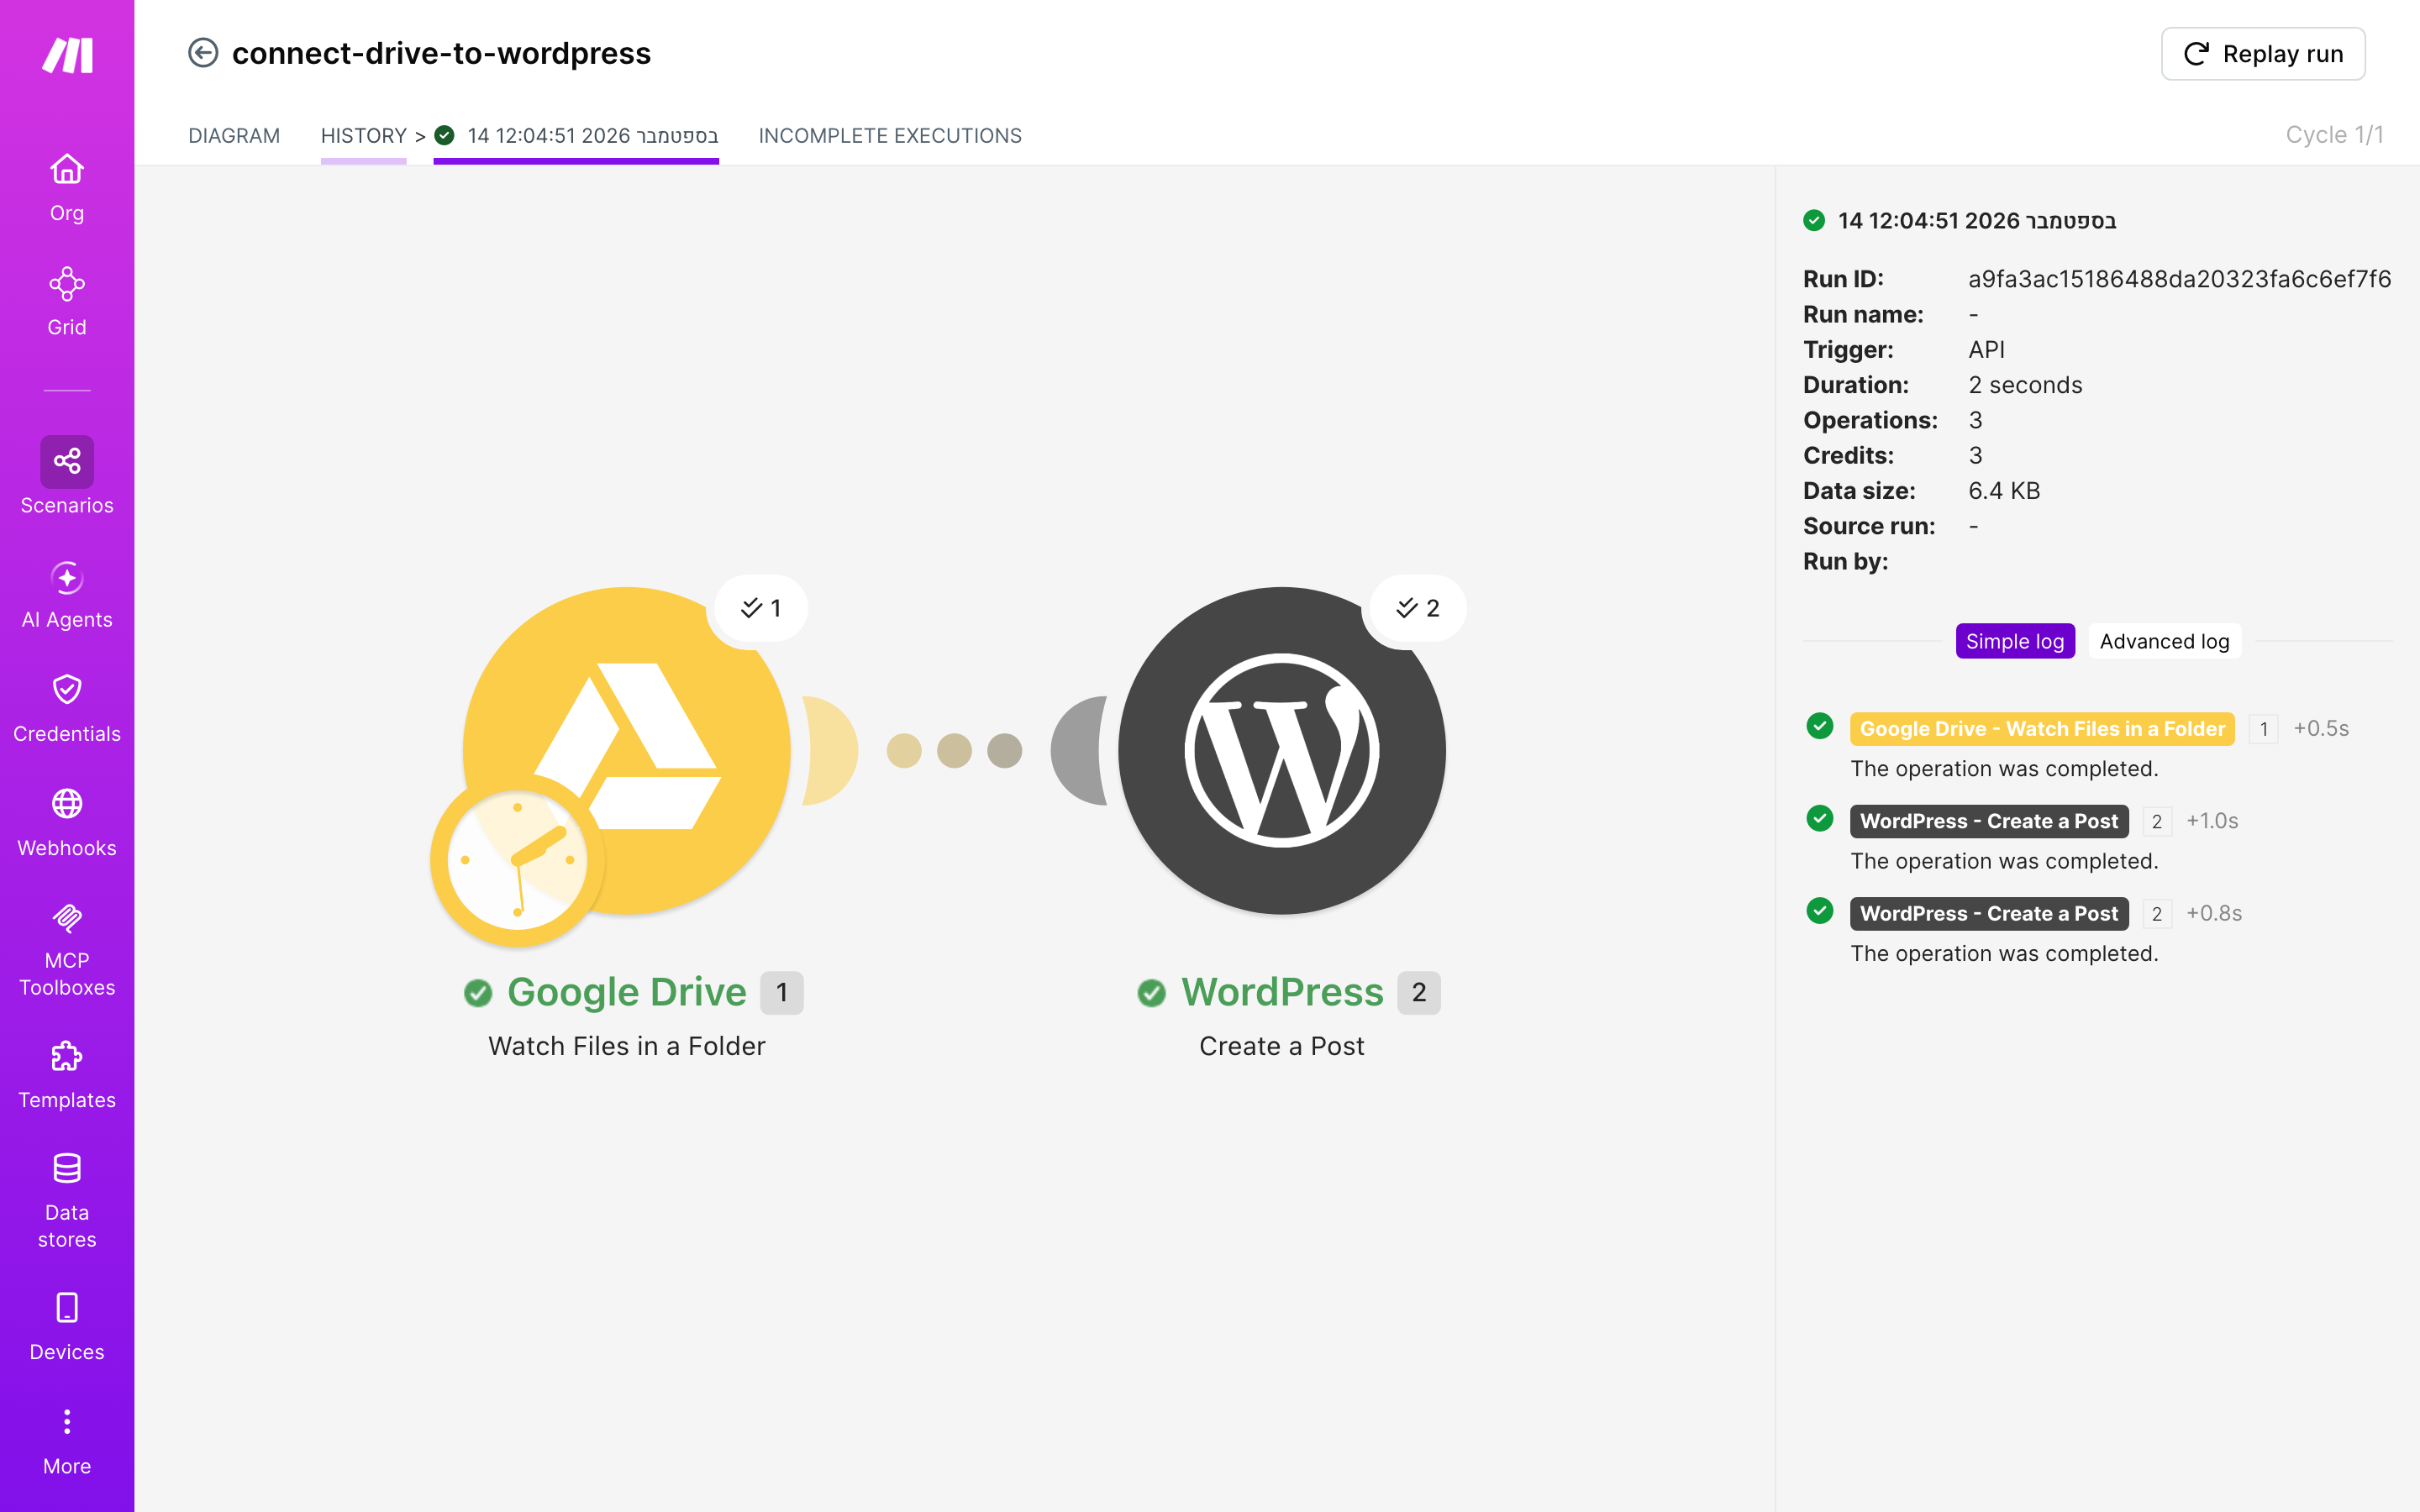Open the Templates section

67,1074
